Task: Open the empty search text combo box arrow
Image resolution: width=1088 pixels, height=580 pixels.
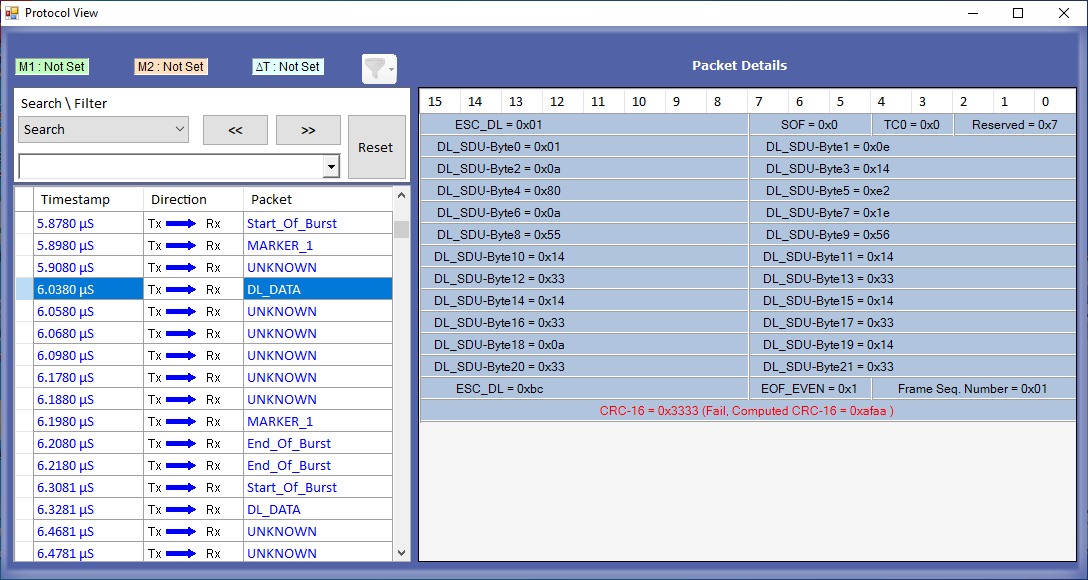Action: (331, 167)
